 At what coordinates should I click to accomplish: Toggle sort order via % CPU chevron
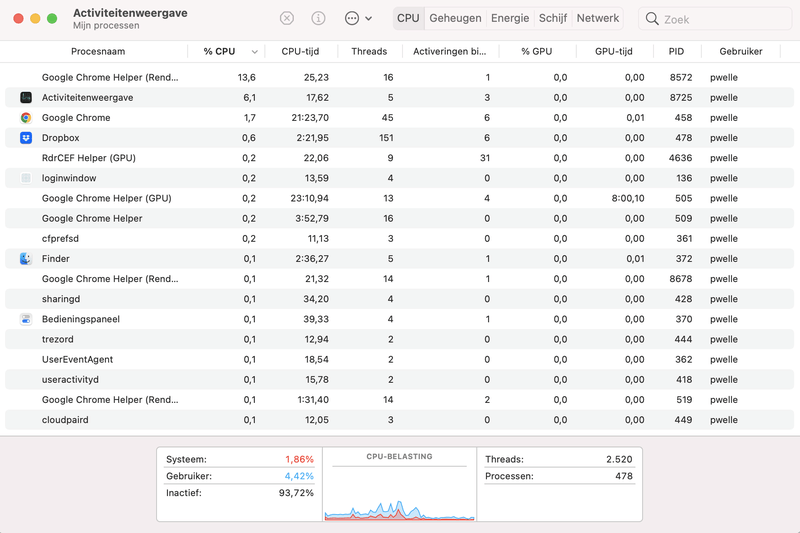coord(254,52)
